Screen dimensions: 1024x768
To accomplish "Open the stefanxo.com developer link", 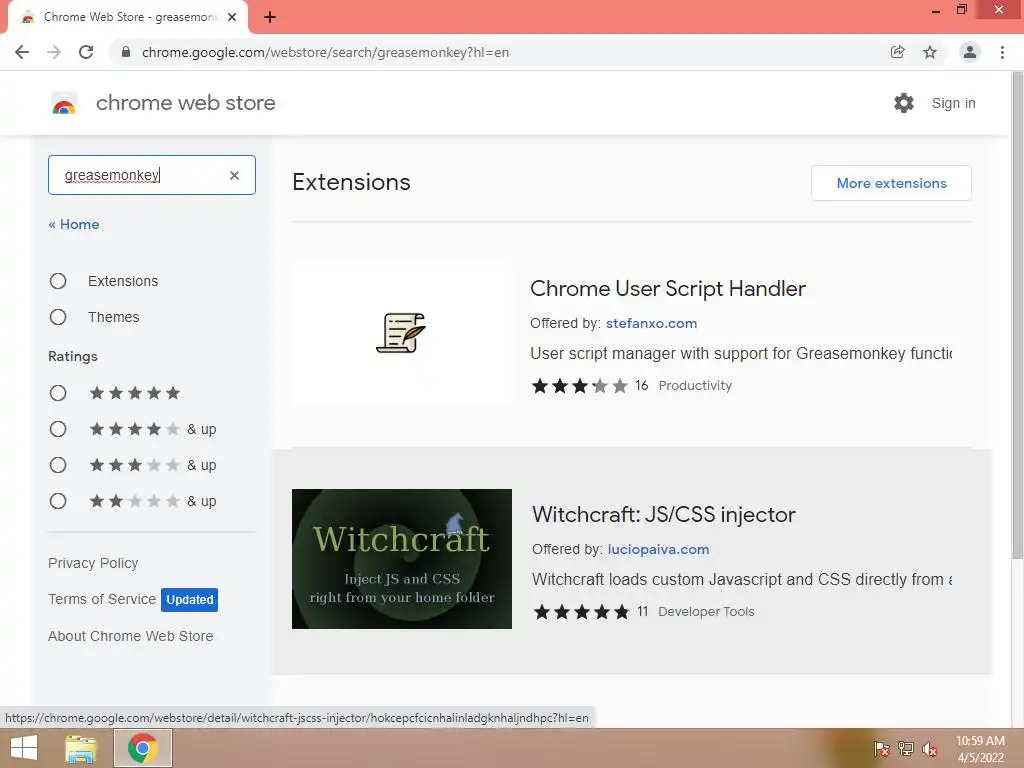I will click(651, 323).
